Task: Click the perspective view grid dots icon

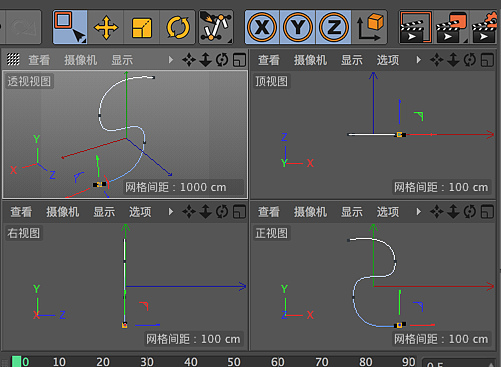Action: coord(13,60)
